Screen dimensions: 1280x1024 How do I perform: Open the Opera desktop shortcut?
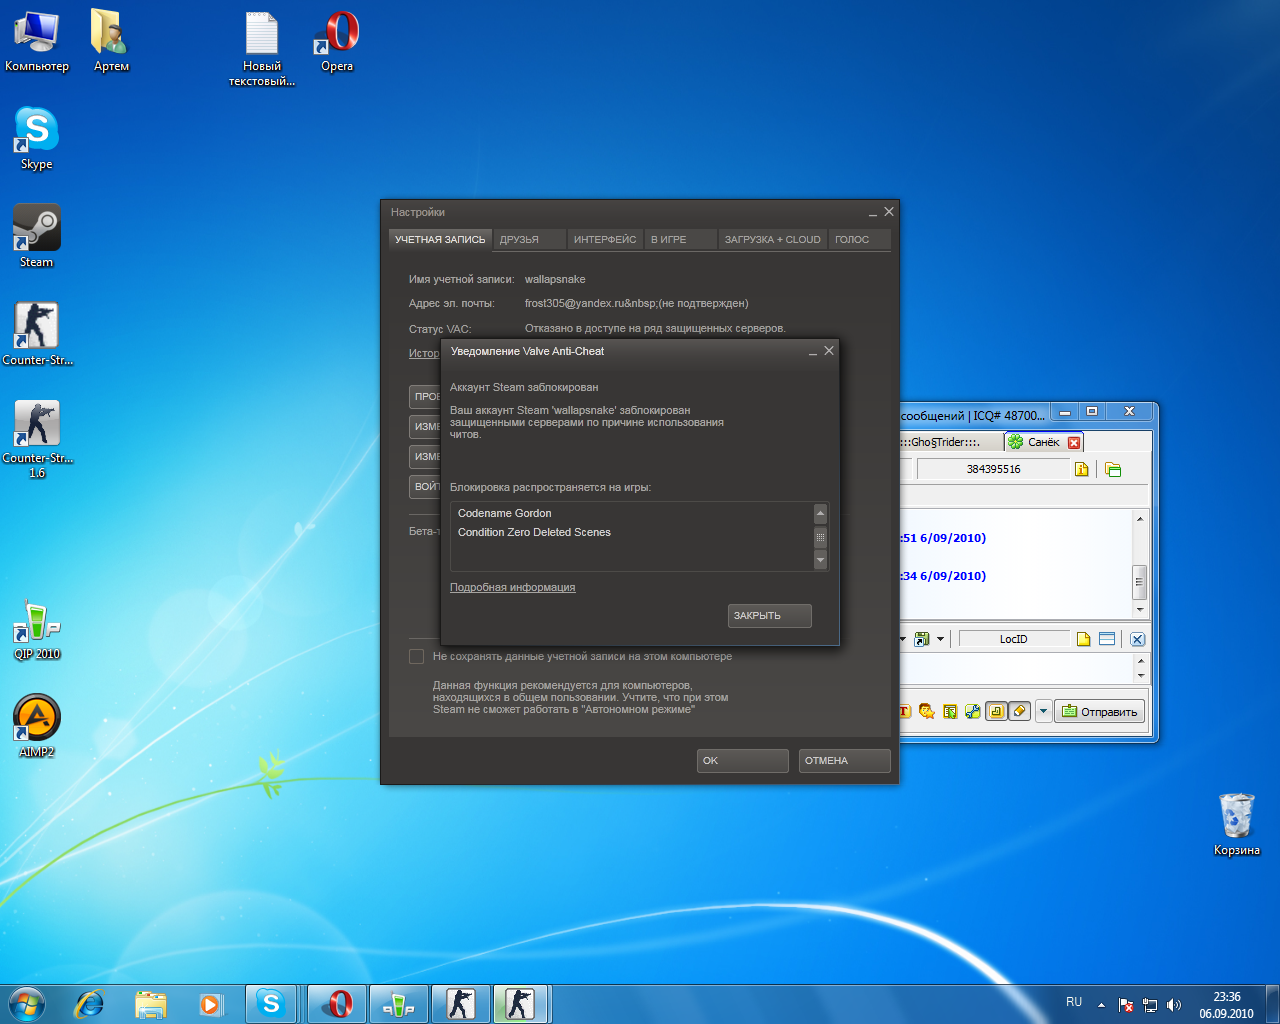pos(337,35)
